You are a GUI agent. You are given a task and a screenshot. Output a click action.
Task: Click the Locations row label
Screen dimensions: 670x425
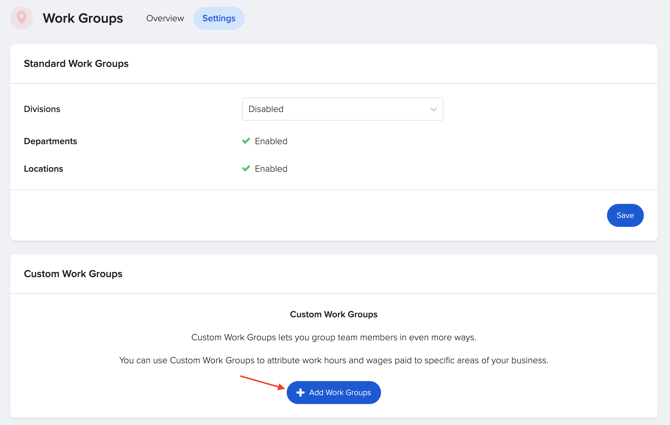[x=43, y=169]
